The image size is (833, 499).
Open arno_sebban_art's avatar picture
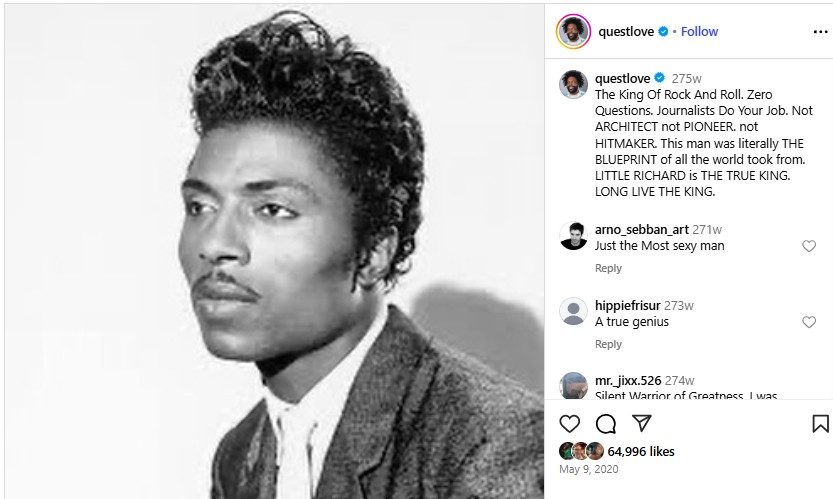click(x=573, y=235)
